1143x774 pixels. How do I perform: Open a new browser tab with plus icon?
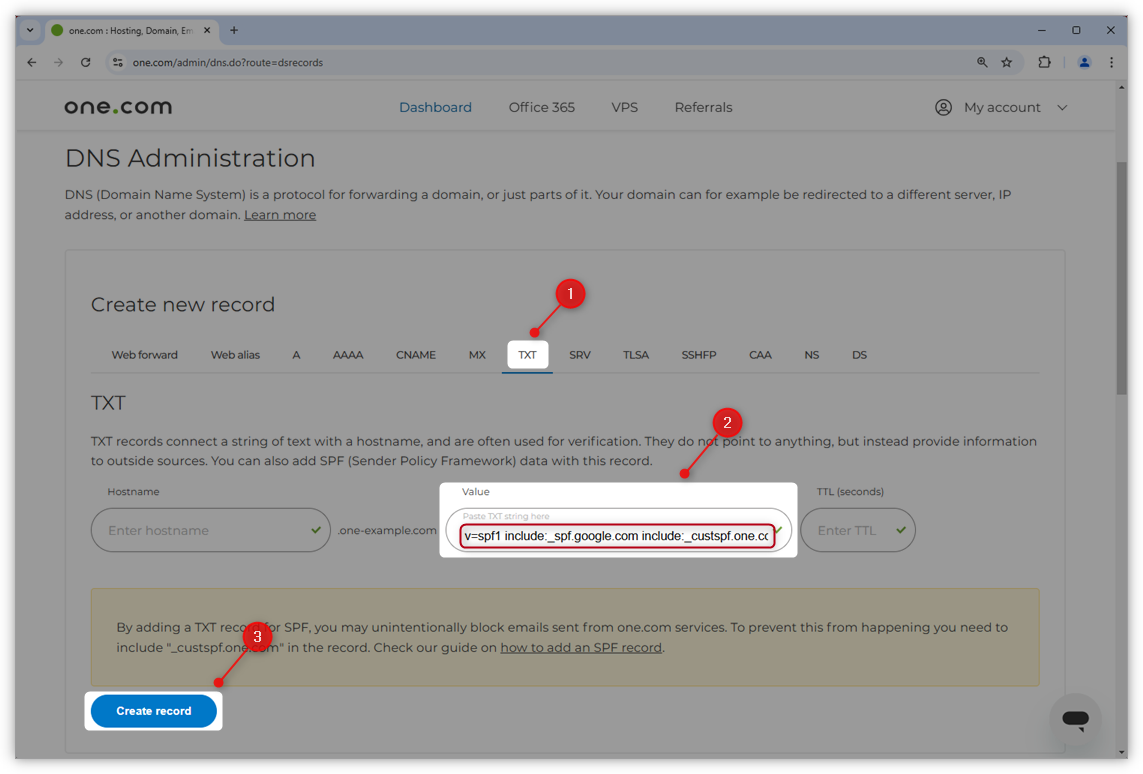[233, 30]
